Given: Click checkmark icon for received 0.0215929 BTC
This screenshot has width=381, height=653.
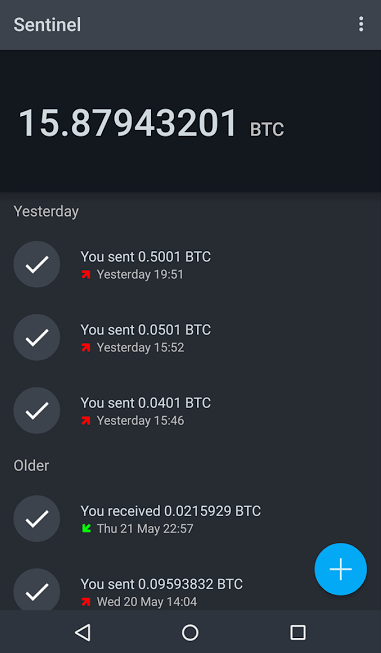Looking at the screenshot, I should (37, 518).
